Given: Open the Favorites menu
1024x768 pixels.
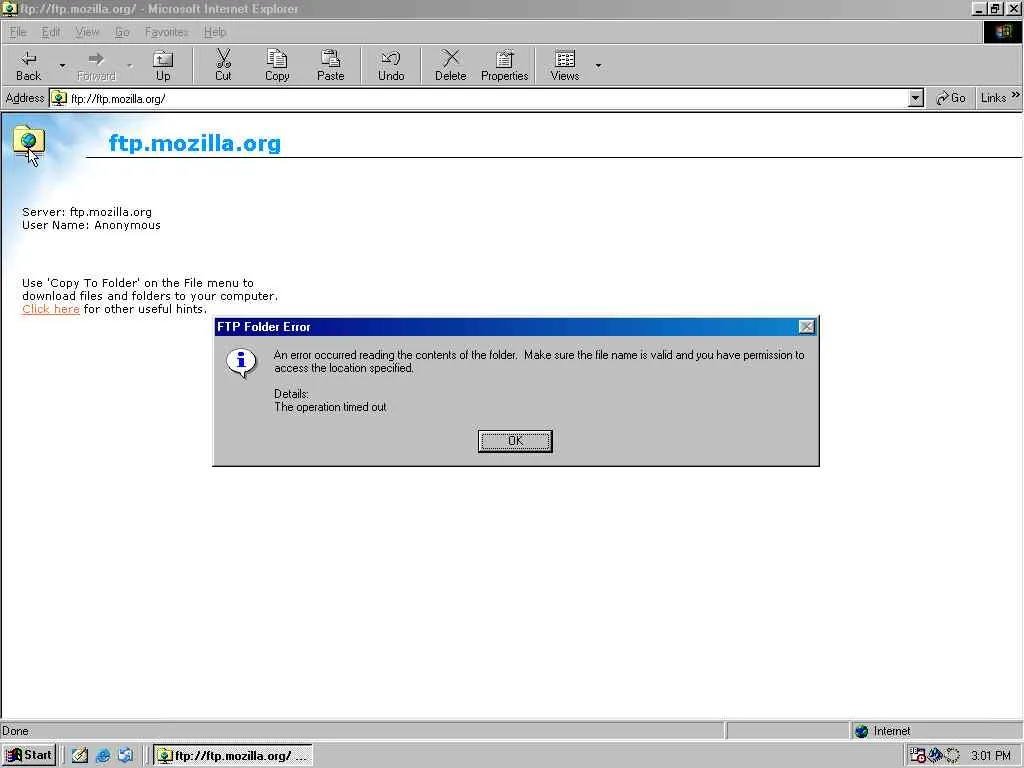Looking at the screenshot, I should pyautogui.click(x=167, y=32).
